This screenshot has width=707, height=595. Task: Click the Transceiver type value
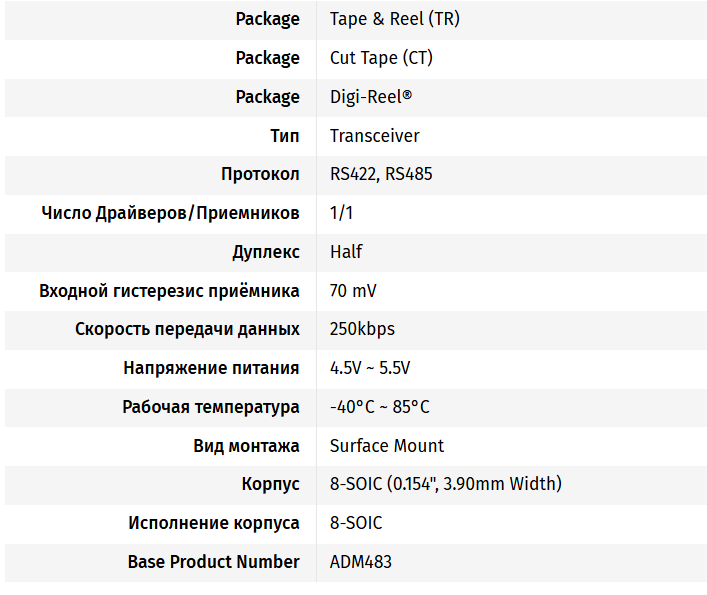(374, 136)
